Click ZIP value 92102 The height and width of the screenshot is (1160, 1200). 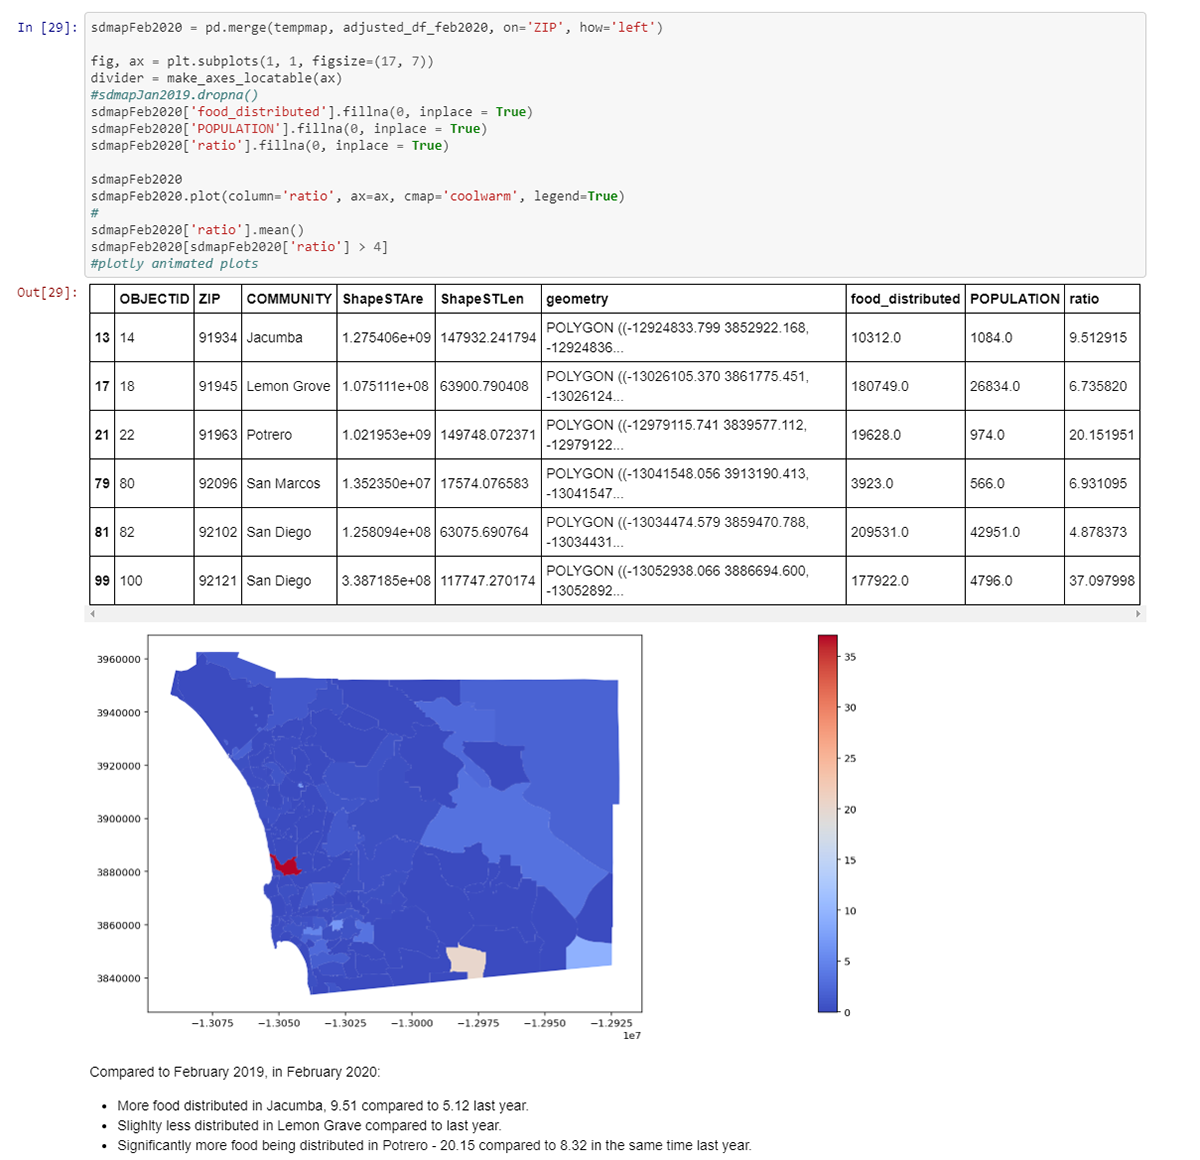click(217, 532)
